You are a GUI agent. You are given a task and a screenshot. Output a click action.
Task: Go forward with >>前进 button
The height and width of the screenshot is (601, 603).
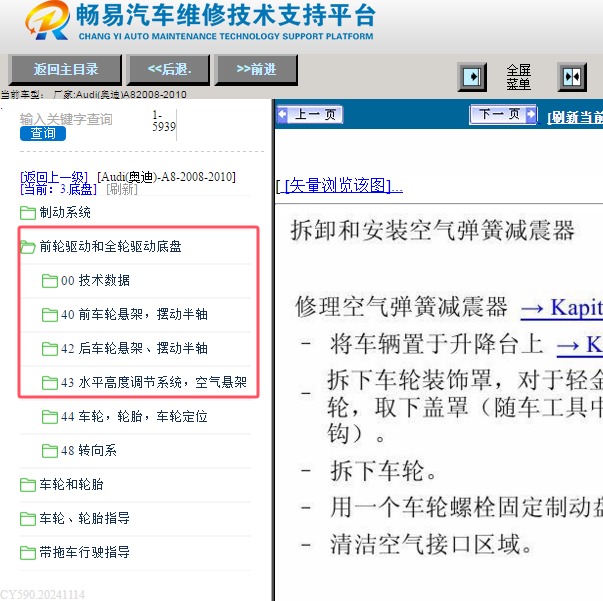tap(256, 70)
